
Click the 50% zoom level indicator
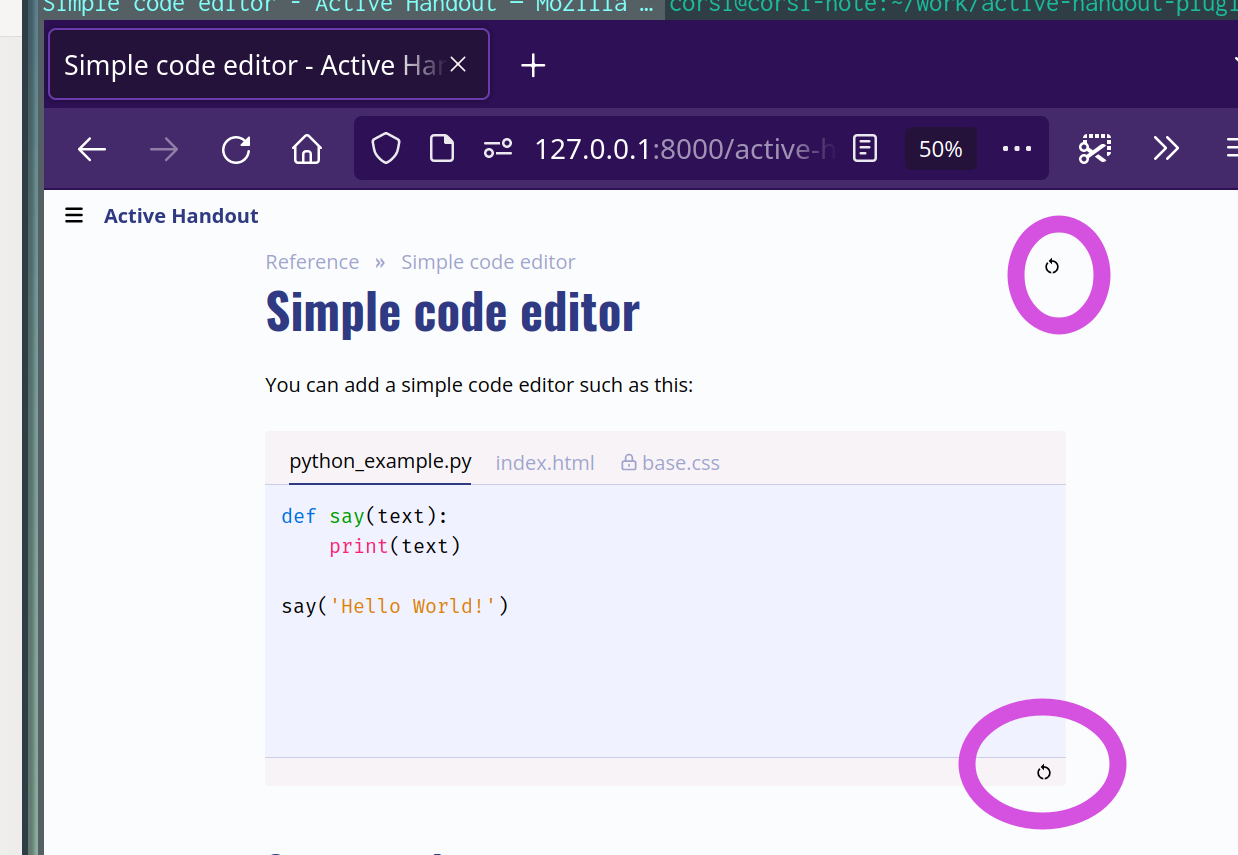[x=939, y=148]
